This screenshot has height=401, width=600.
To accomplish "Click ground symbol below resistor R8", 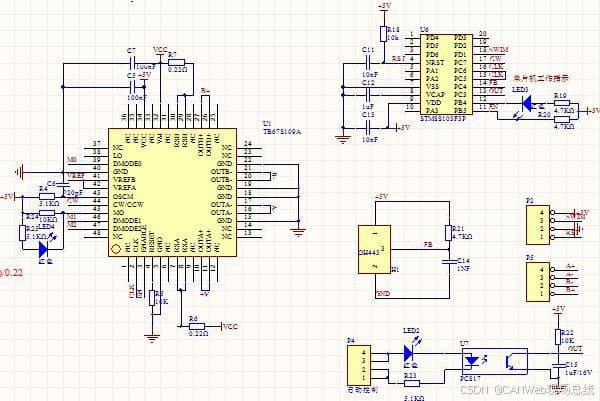I will pos(152,339).
